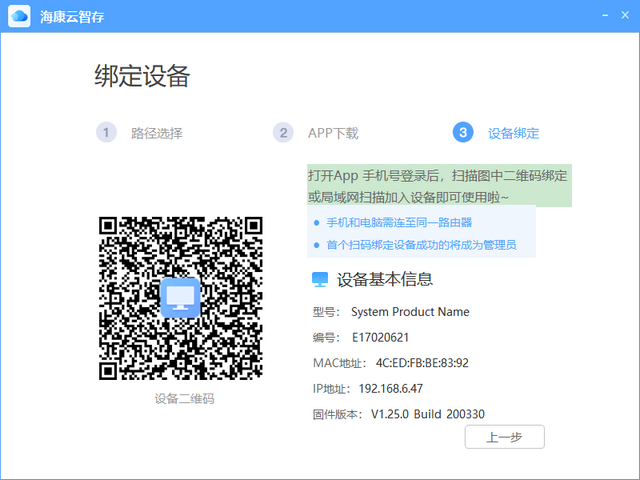Go to the APP下载 step
This screenshot has width=640, height=480.
(333, 133)
